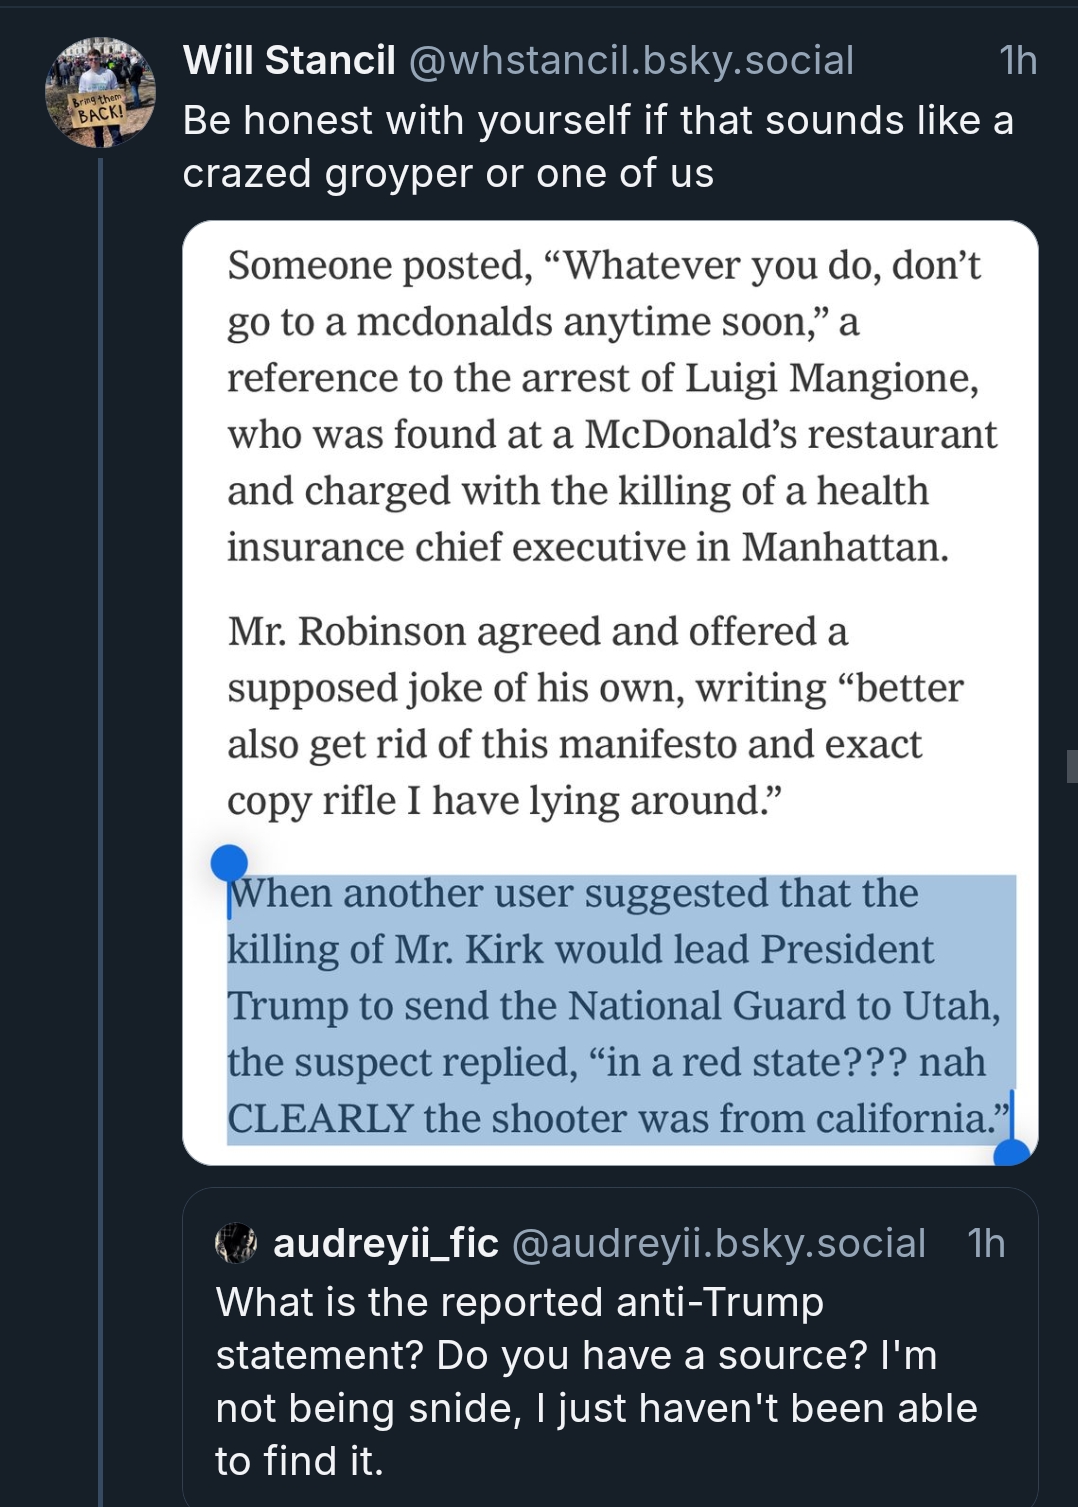This screenshot has height=1507, width=1078.
Task: Tap the "Someone posted" paragraph in the image
Action: coord(610,406)
